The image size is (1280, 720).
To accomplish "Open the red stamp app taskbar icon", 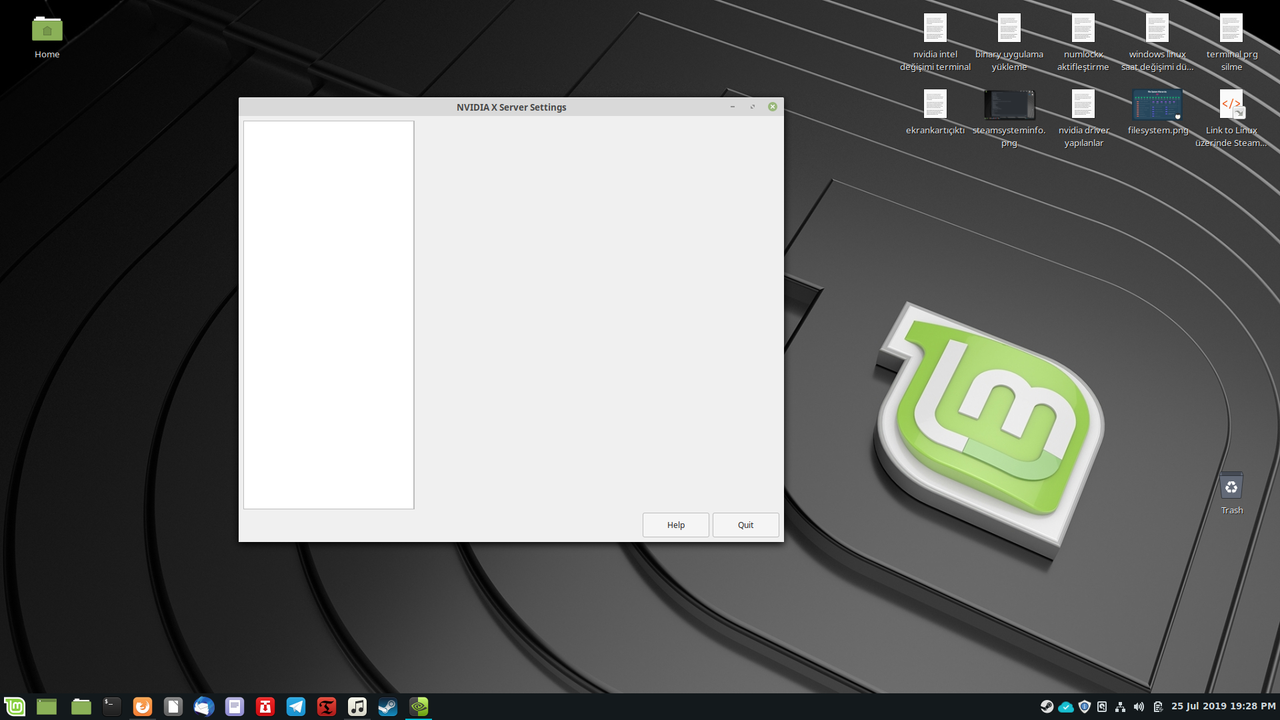I will [x=265, y=706].
